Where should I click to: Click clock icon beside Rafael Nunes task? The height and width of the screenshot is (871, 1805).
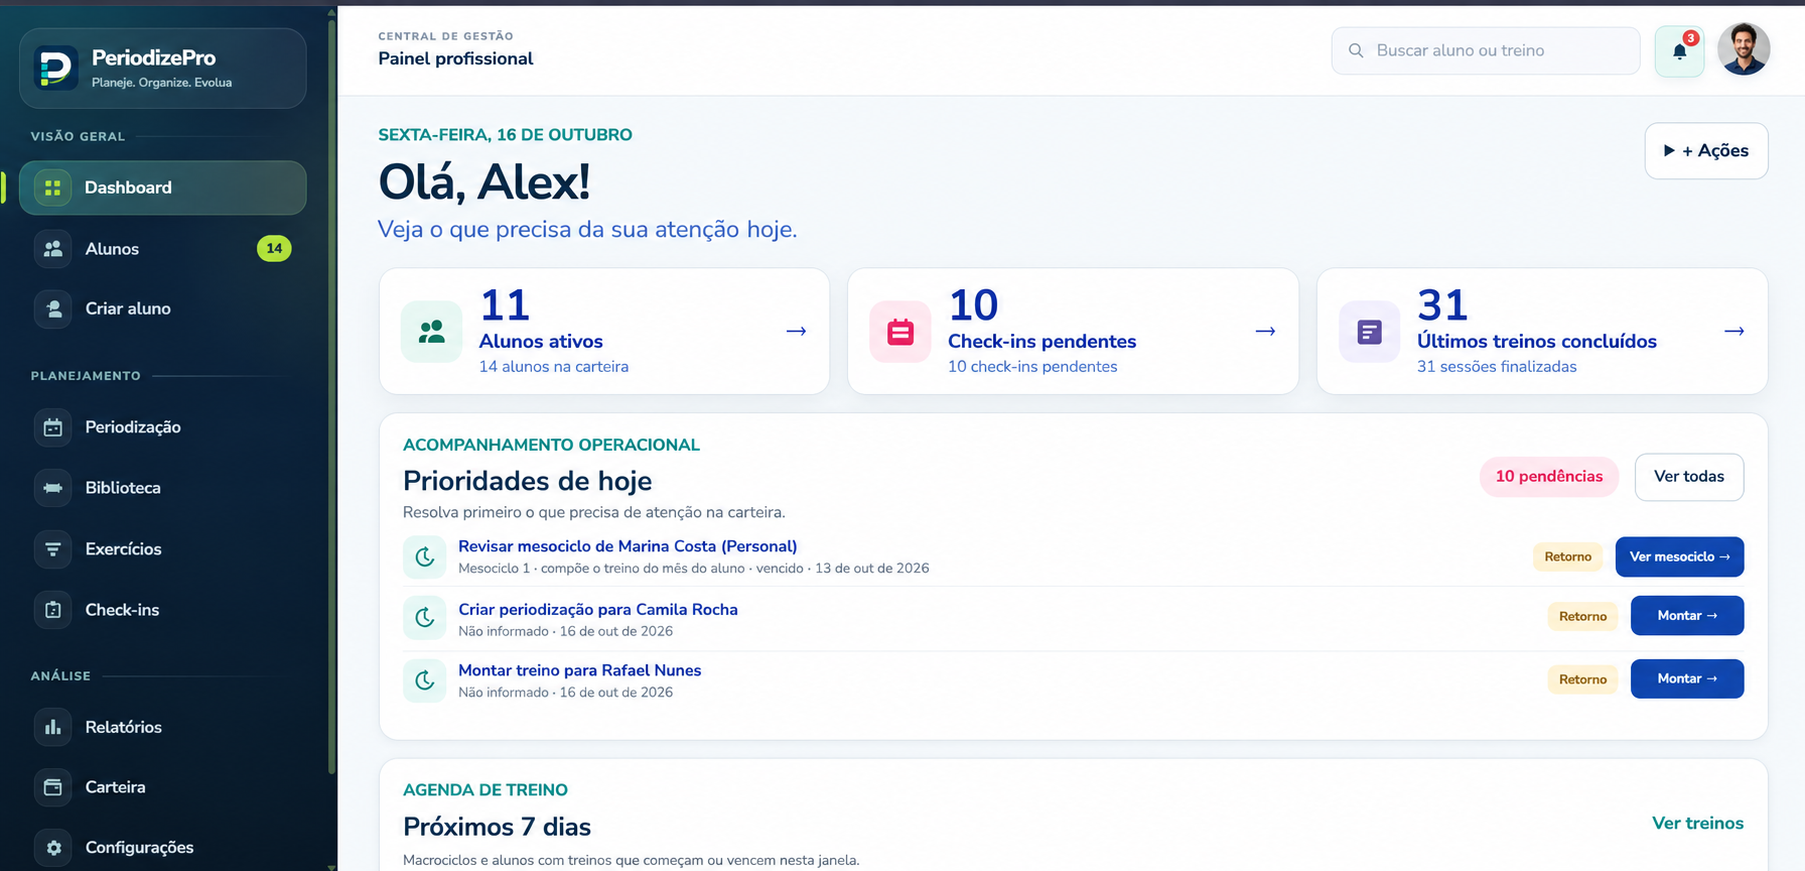425,681
